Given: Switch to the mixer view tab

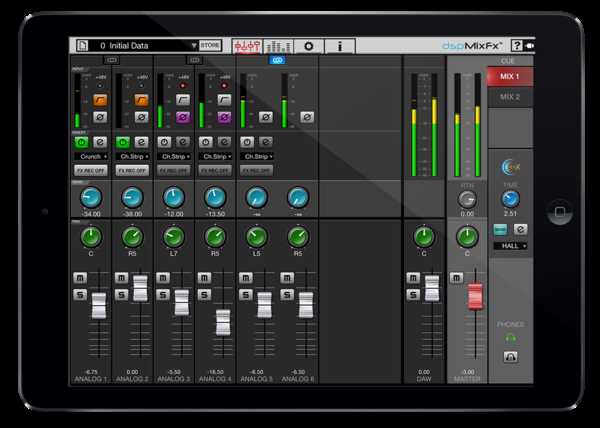Looking at the screenshot, I should 247,46.
